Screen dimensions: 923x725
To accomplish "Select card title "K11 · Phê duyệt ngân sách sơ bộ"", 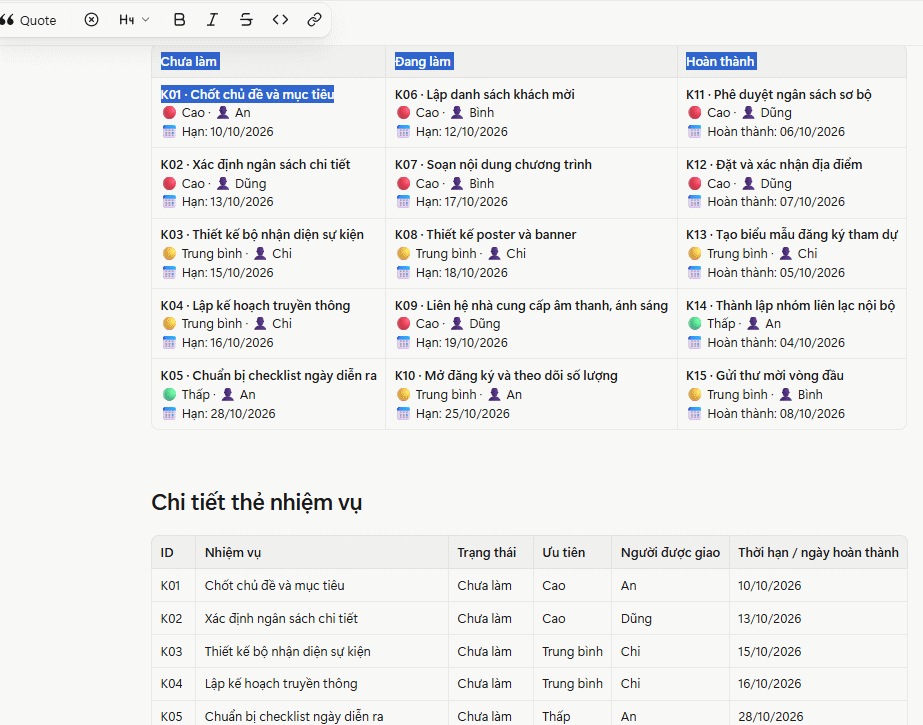I will click(x=779, y=94).
